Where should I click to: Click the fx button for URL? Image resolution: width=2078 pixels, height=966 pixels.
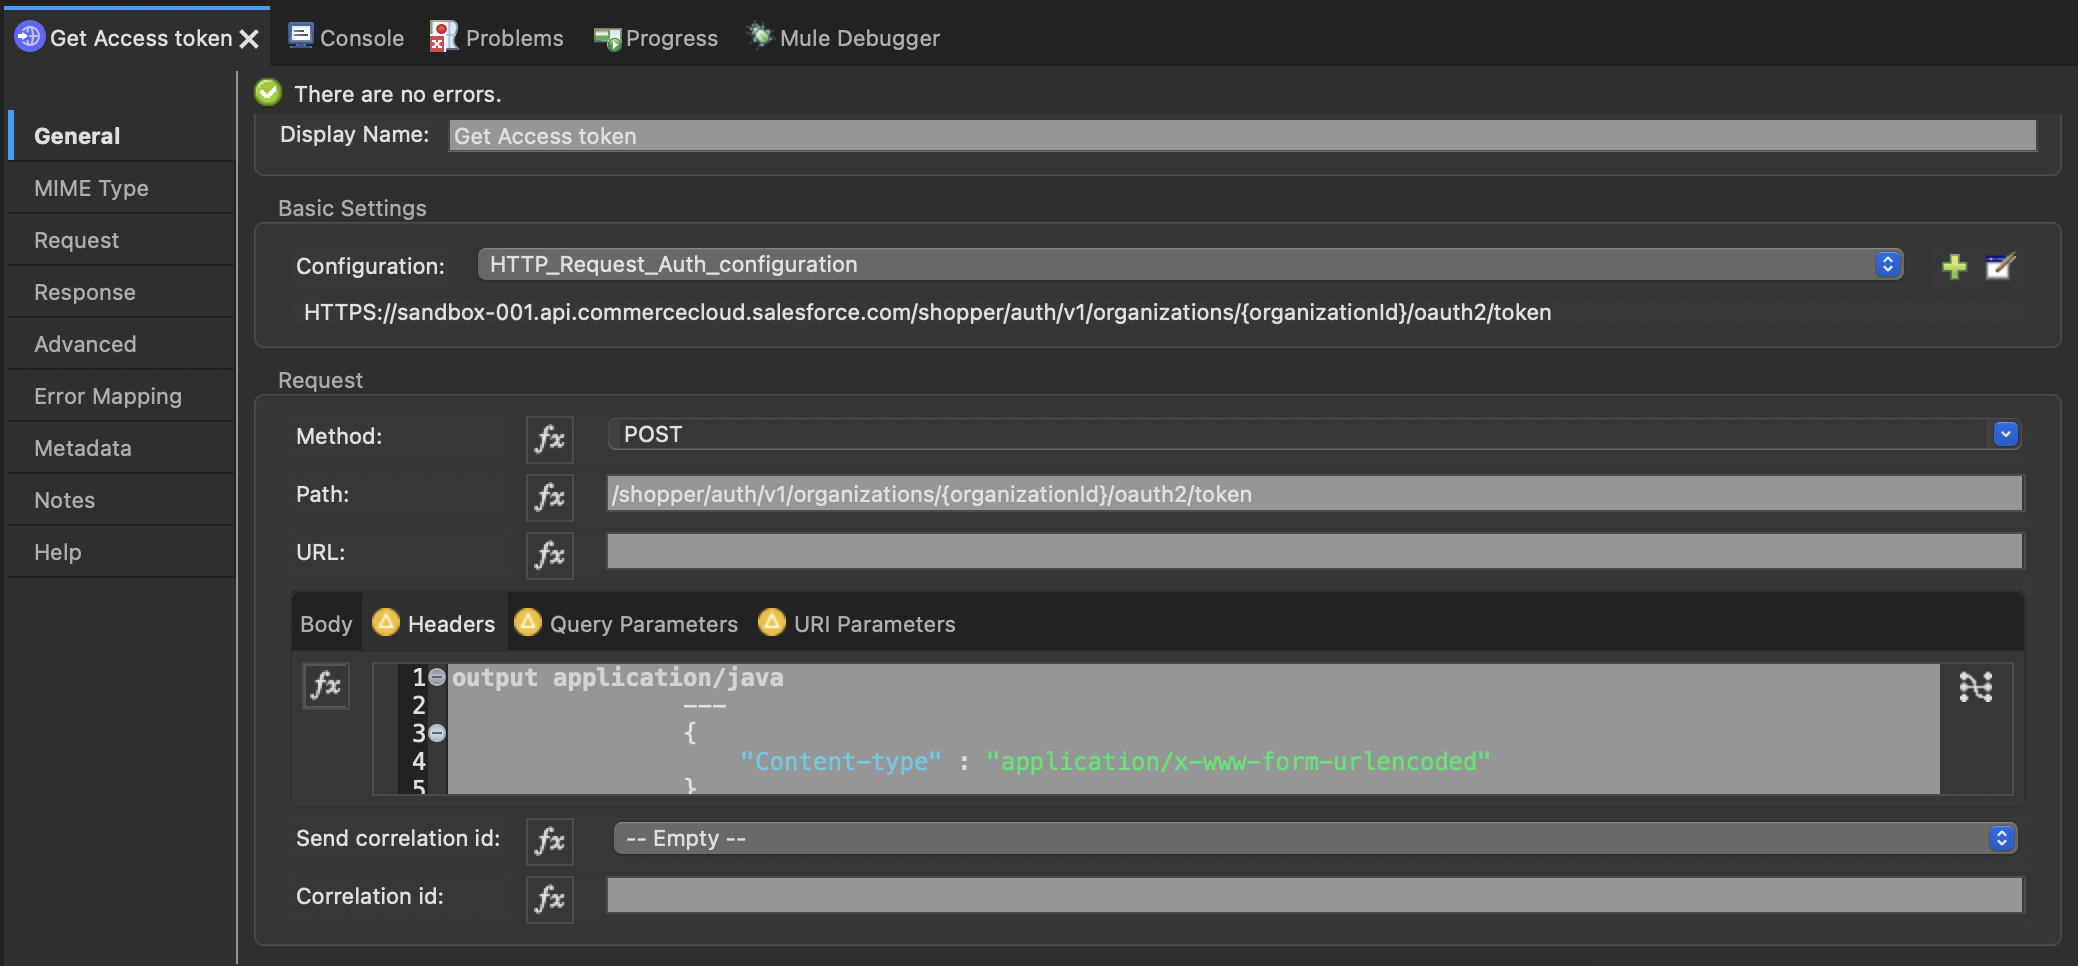click(x=550, y=555)
